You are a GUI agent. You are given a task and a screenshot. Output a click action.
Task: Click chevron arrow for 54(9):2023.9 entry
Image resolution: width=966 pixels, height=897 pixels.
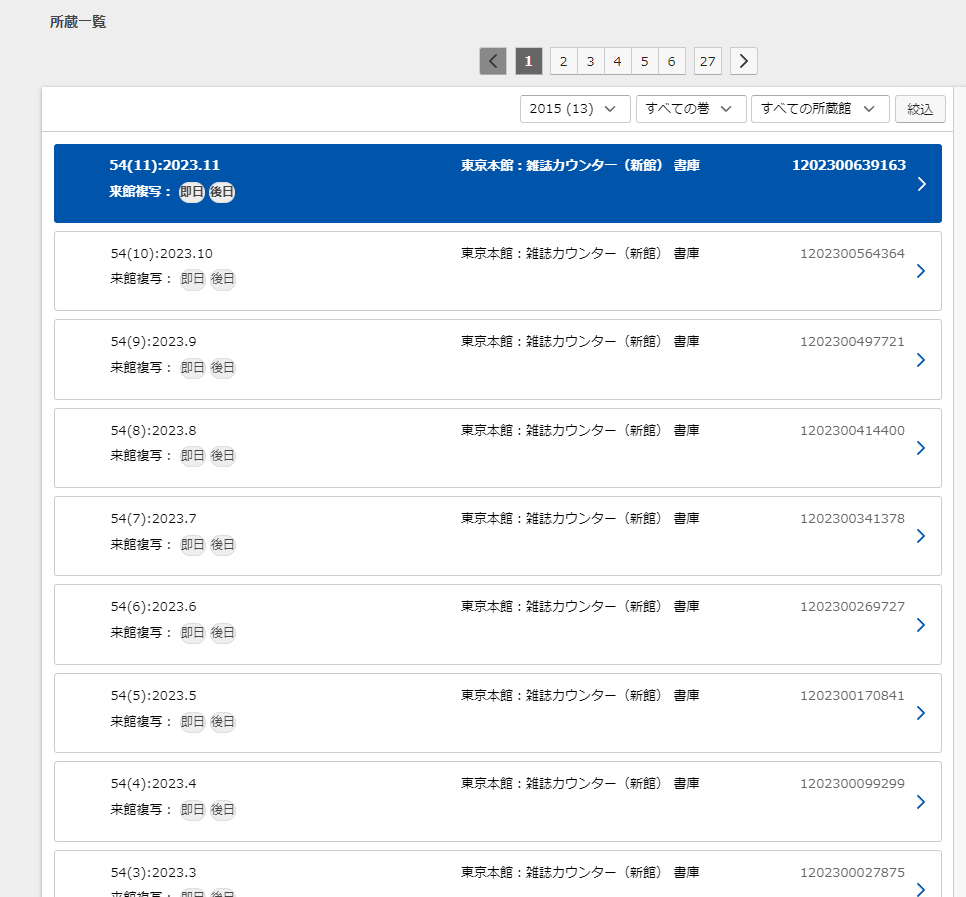[921, 360]
